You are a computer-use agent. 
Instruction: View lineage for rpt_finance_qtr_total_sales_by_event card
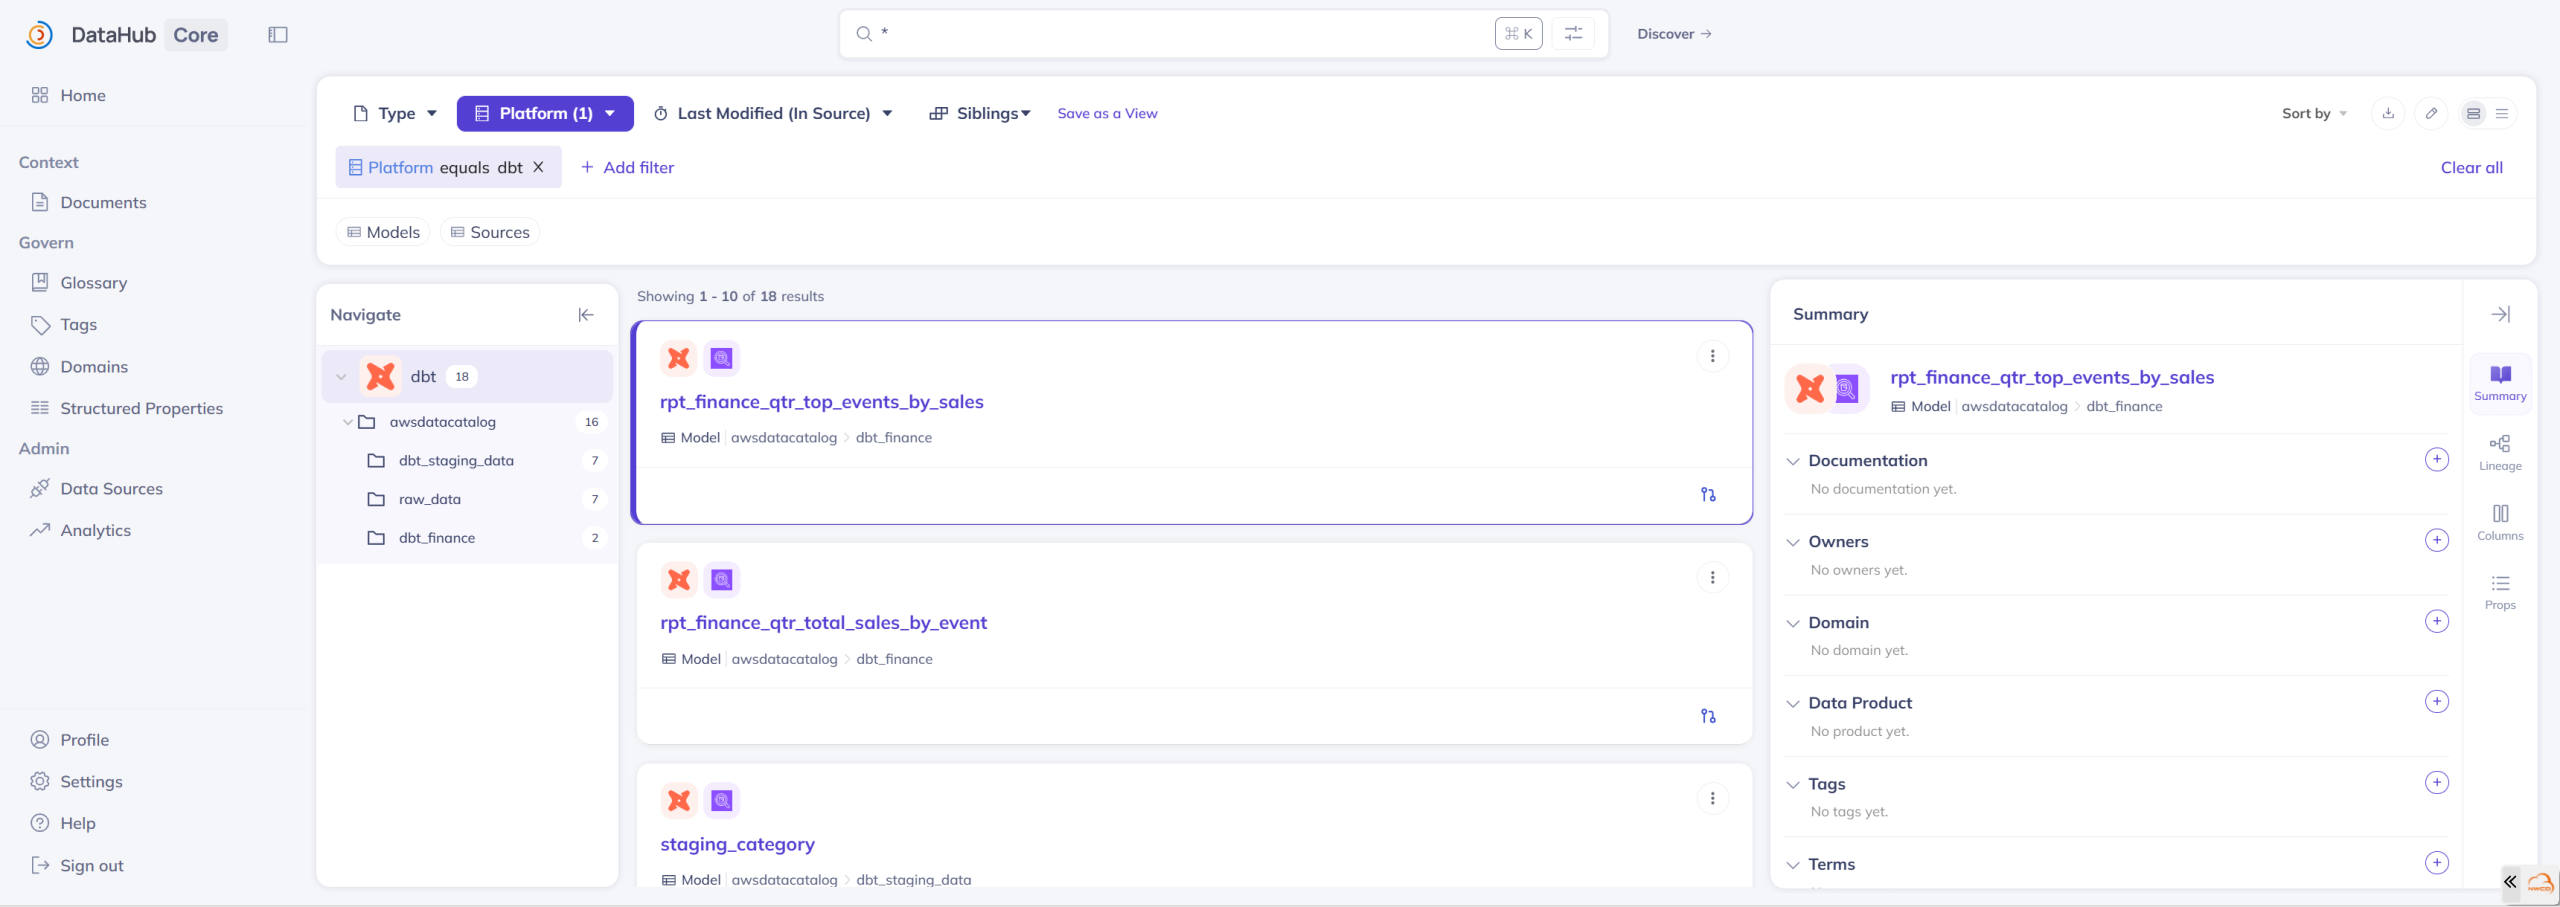[x=1708, y=716]
